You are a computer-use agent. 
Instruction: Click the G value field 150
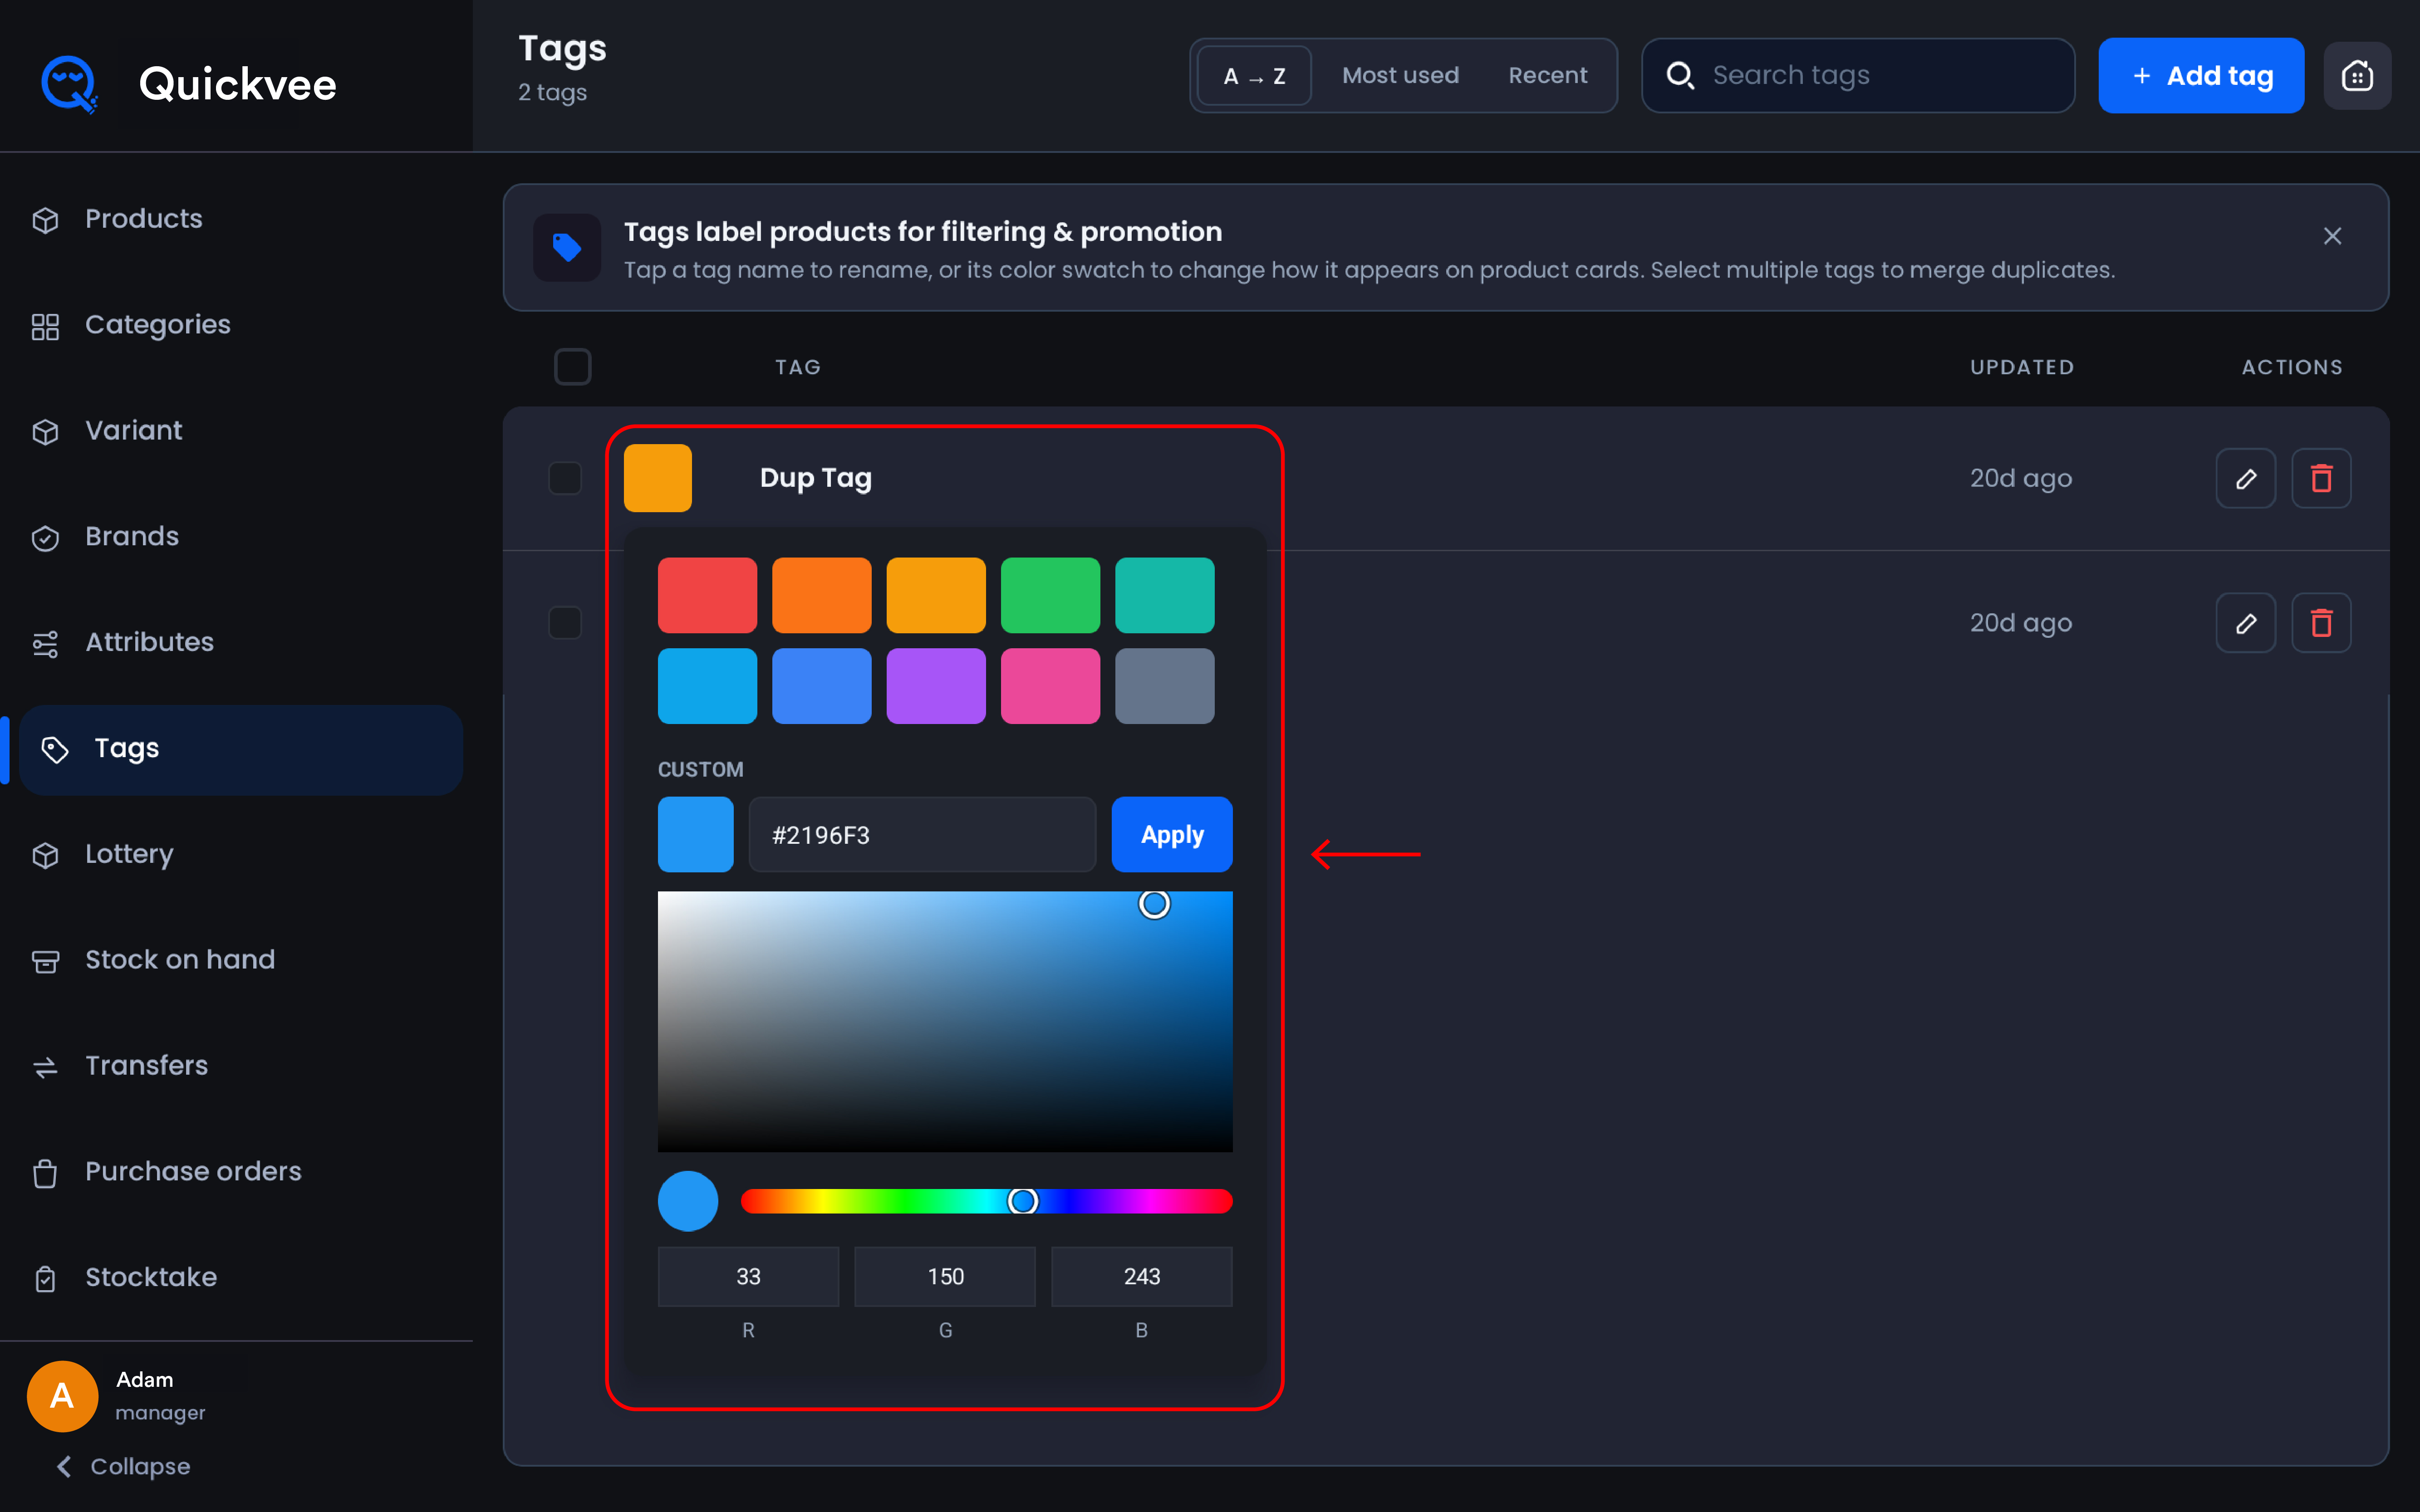945,1276
